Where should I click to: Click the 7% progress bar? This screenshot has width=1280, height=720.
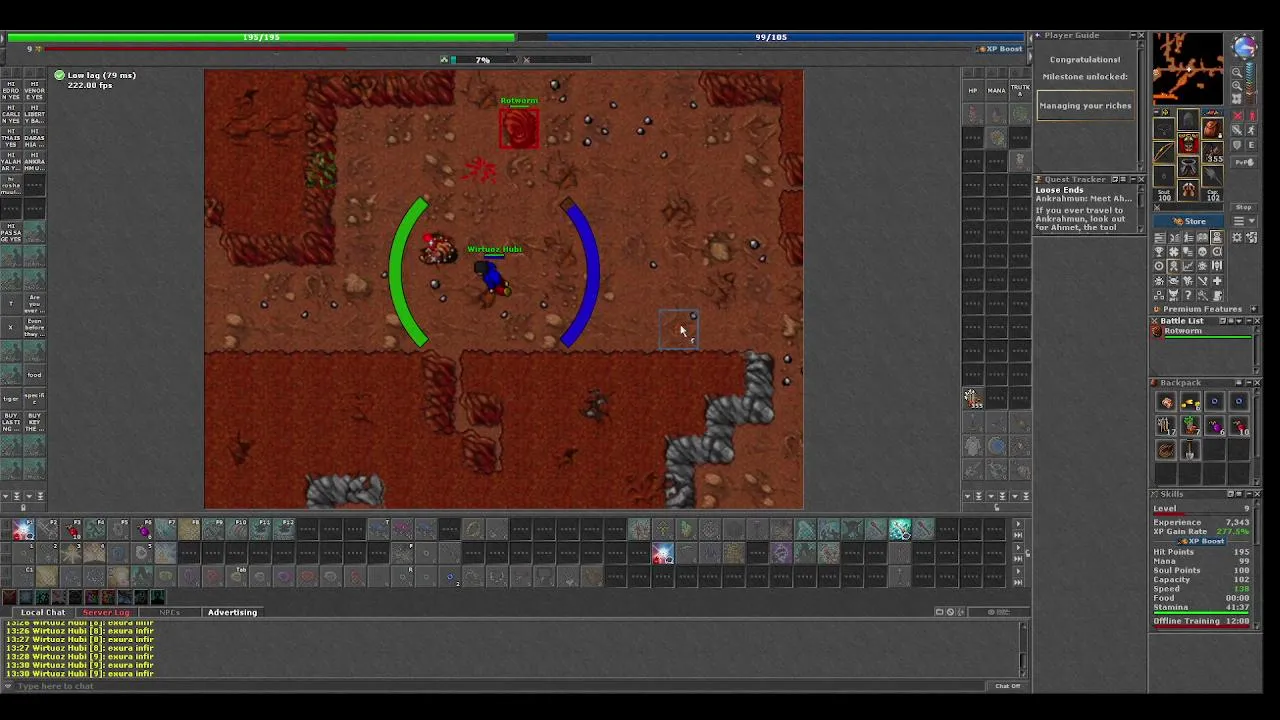click(485, 60)
